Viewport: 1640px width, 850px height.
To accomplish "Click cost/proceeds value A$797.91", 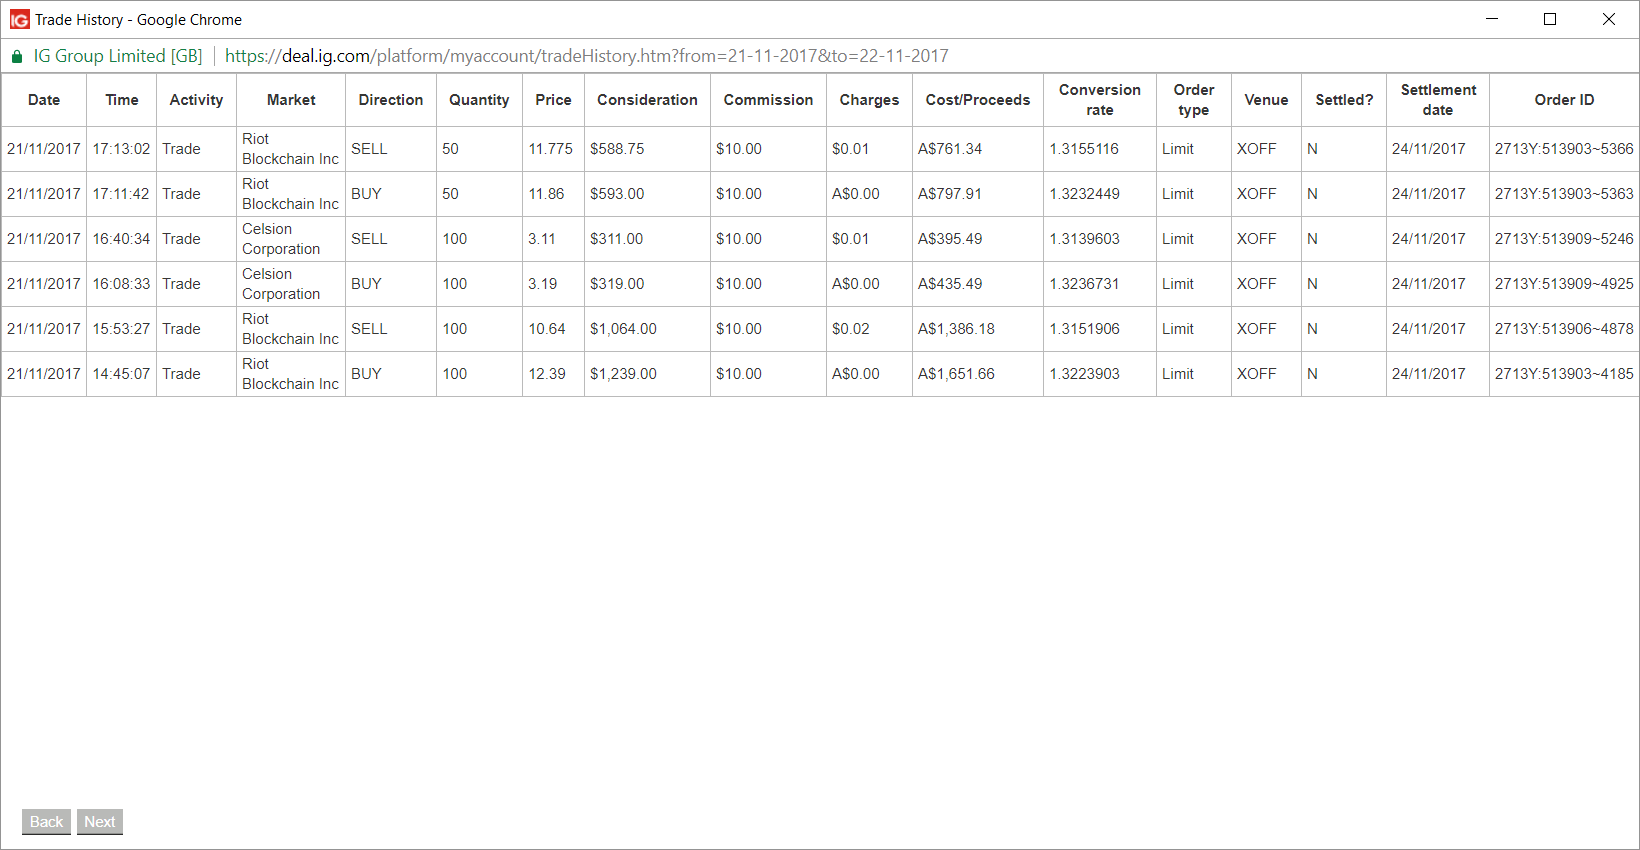I will pos(950,194).
